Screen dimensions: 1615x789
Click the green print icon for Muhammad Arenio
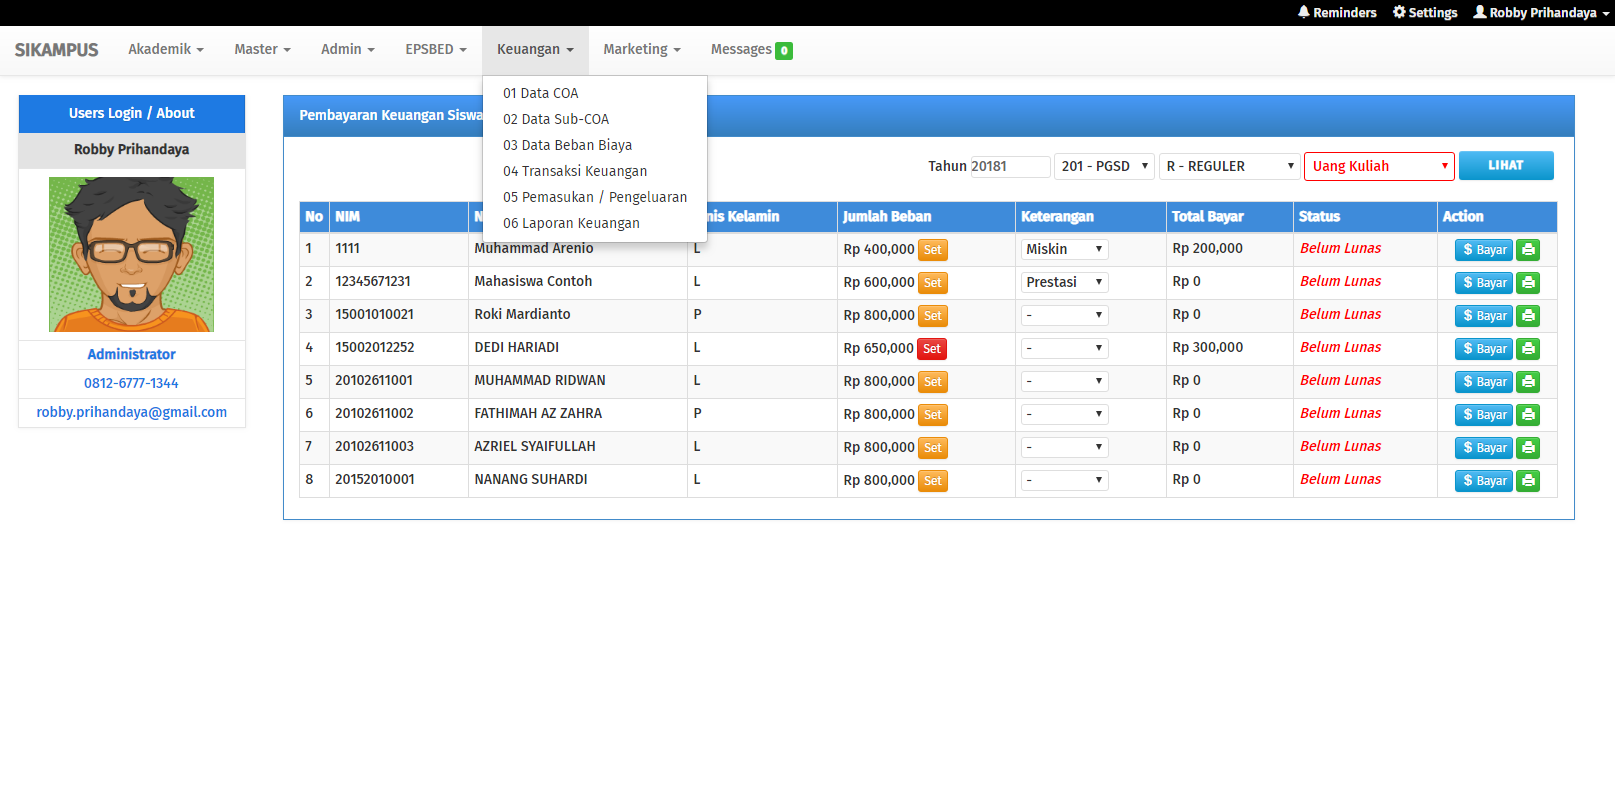[x=1527, y=250]
